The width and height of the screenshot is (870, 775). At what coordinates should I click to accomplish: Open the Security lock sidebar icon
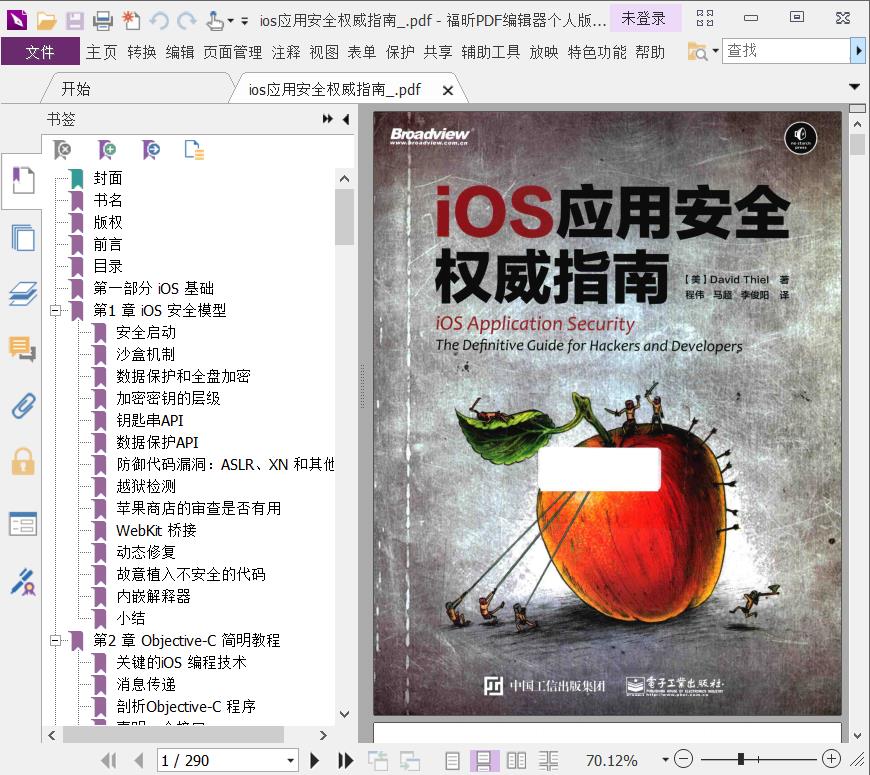pos(23,462)
